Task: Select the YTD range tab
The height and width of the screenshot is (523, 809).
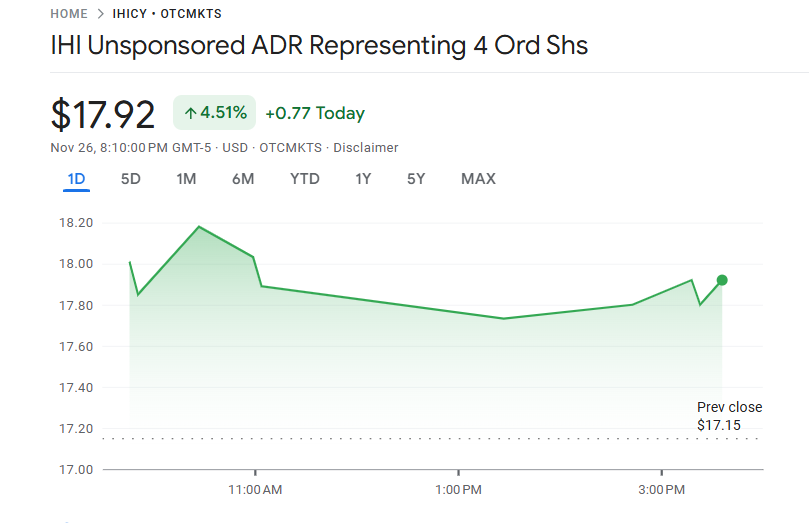Action: point(305,179)
